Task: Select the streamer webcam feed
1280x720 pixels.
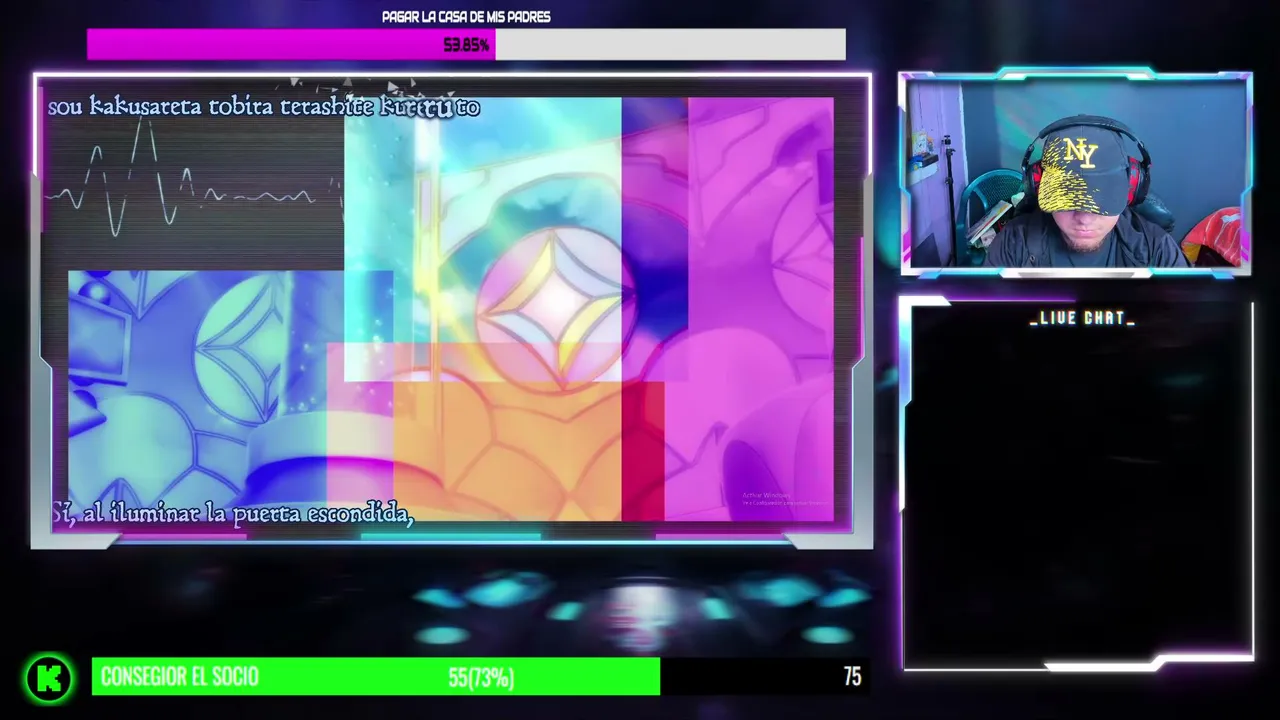Action: pos(1075,173)
